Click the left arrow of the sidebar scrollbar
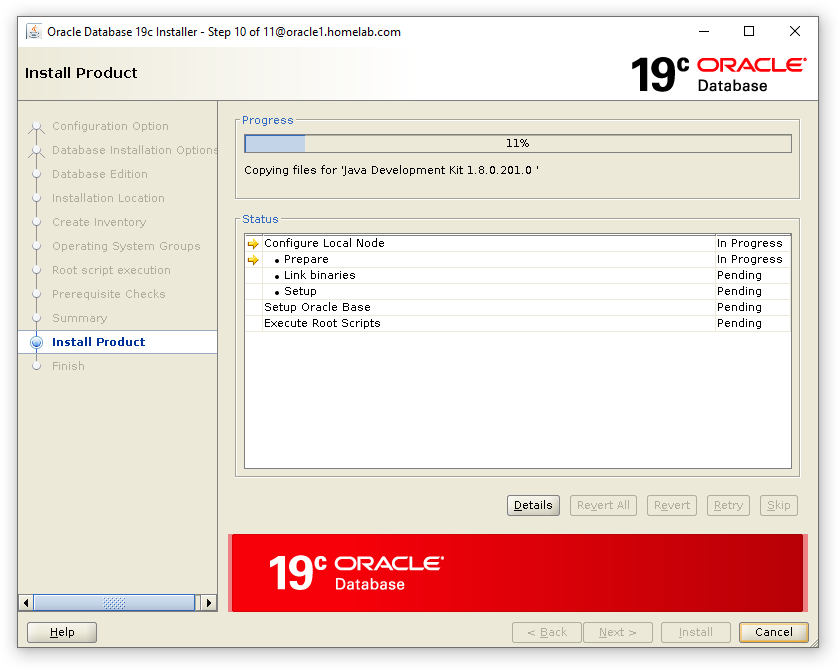This screenshot has width=840, height=670. pos(27,603)
